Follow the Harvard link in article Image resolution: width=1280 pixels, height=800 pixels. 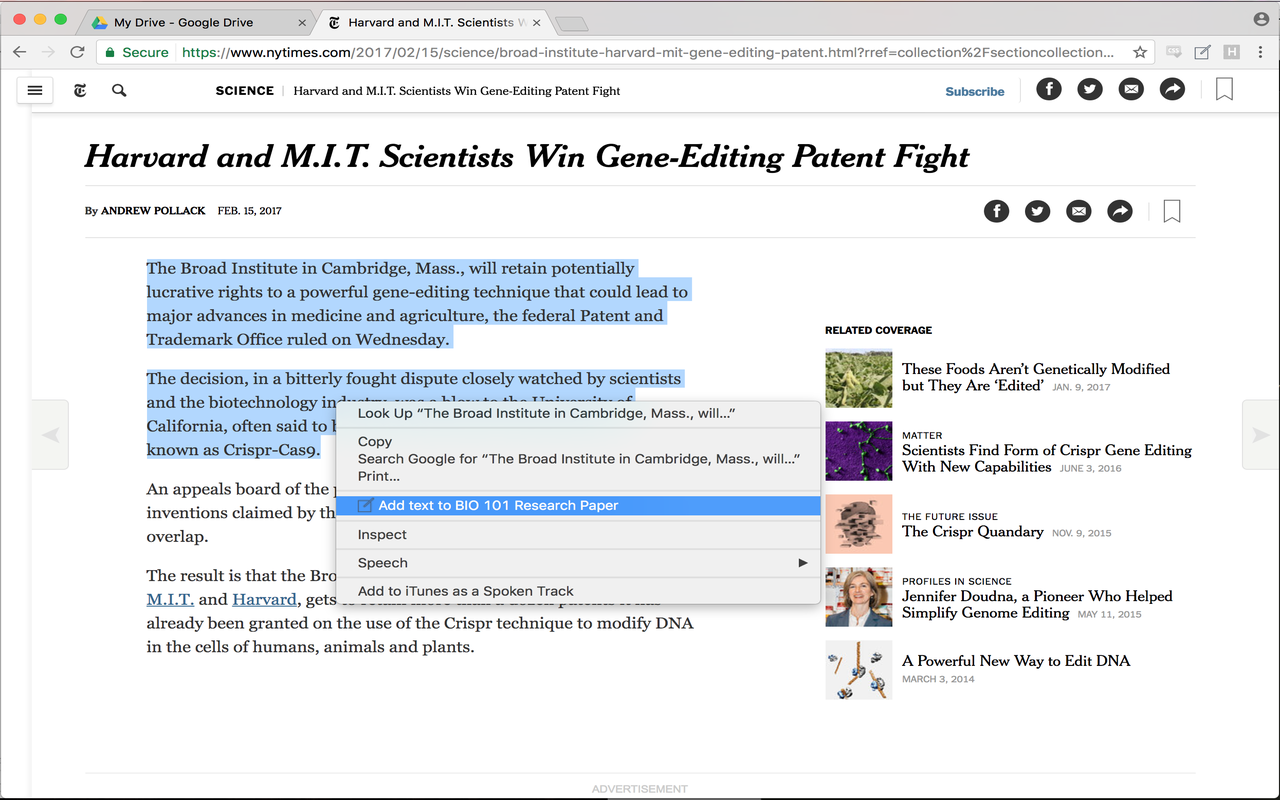(264, 599)
